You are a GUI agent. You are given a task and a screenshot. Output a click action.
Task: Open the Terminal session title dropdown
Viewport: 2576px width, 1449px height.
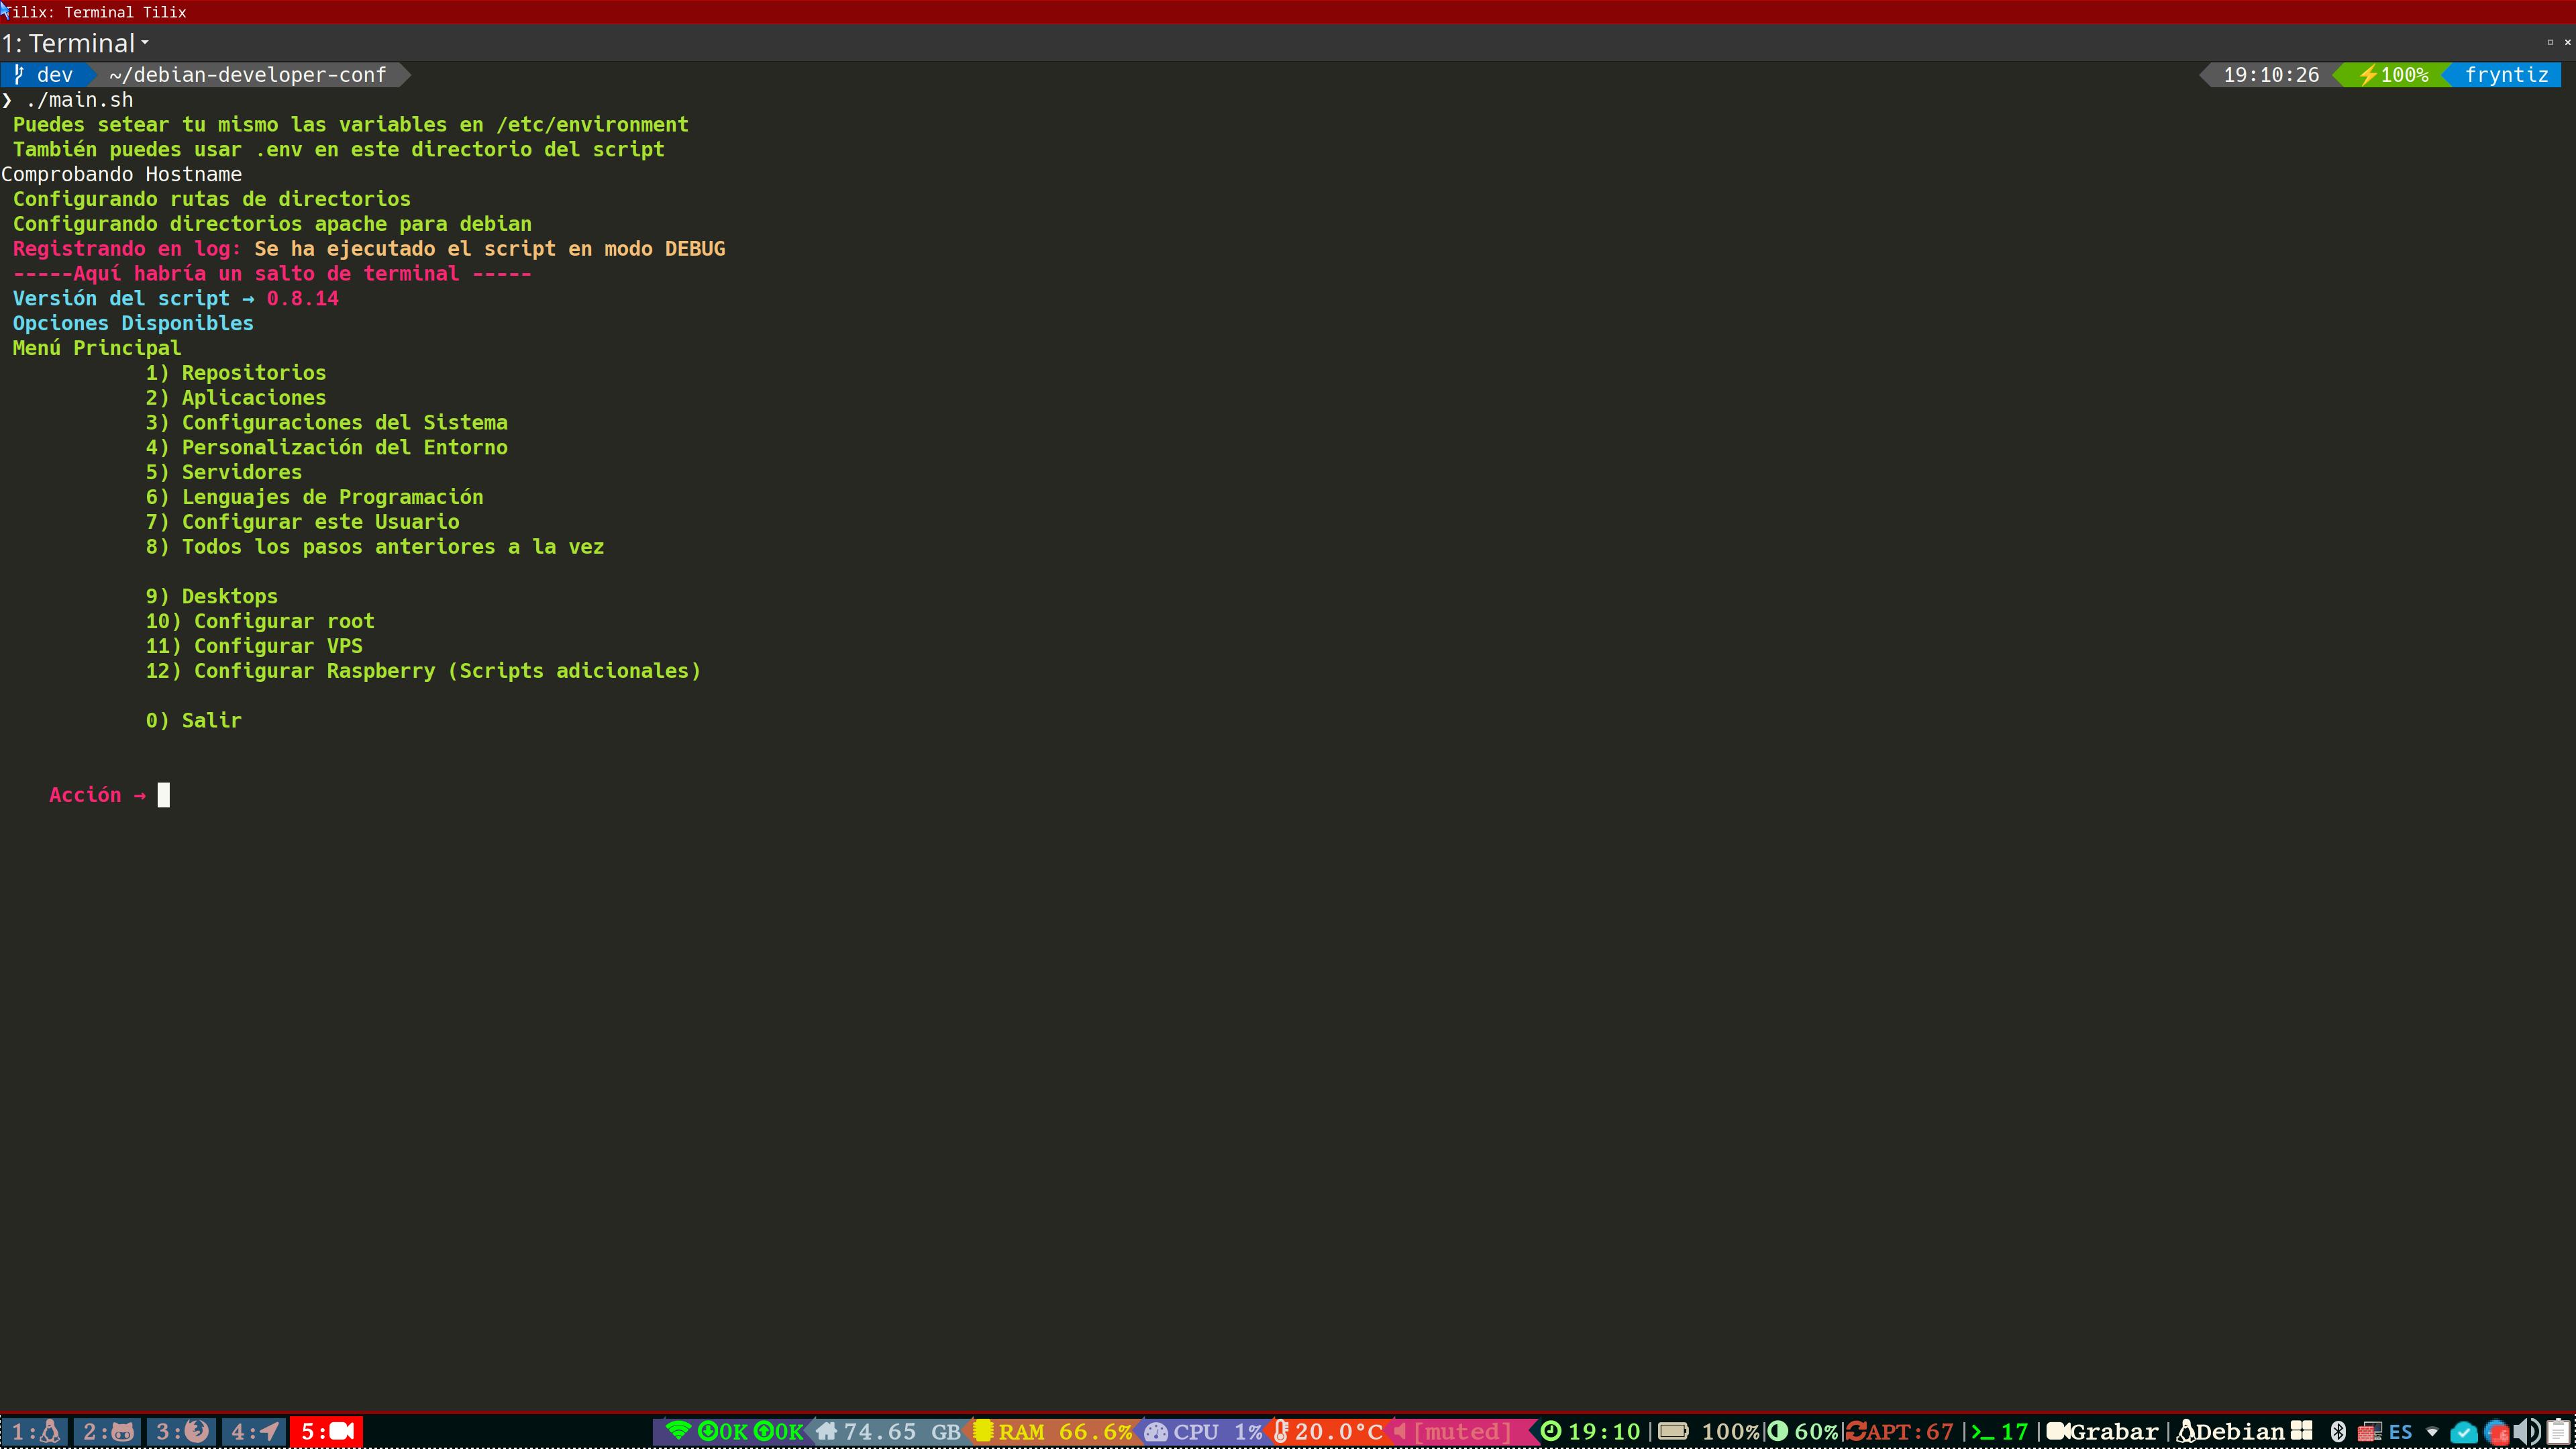(76, 43)
